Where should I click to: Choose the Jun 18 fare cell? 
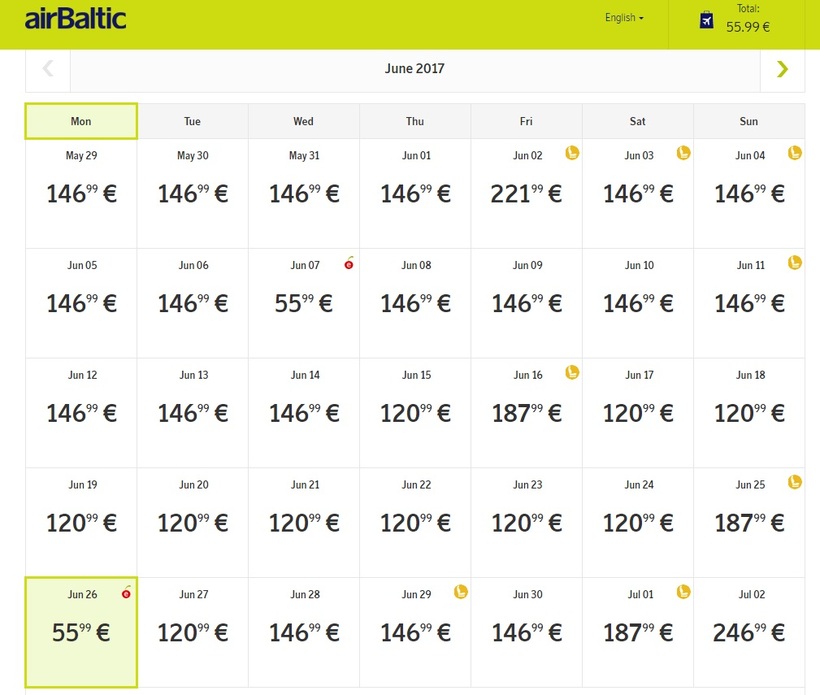[749, 413]
